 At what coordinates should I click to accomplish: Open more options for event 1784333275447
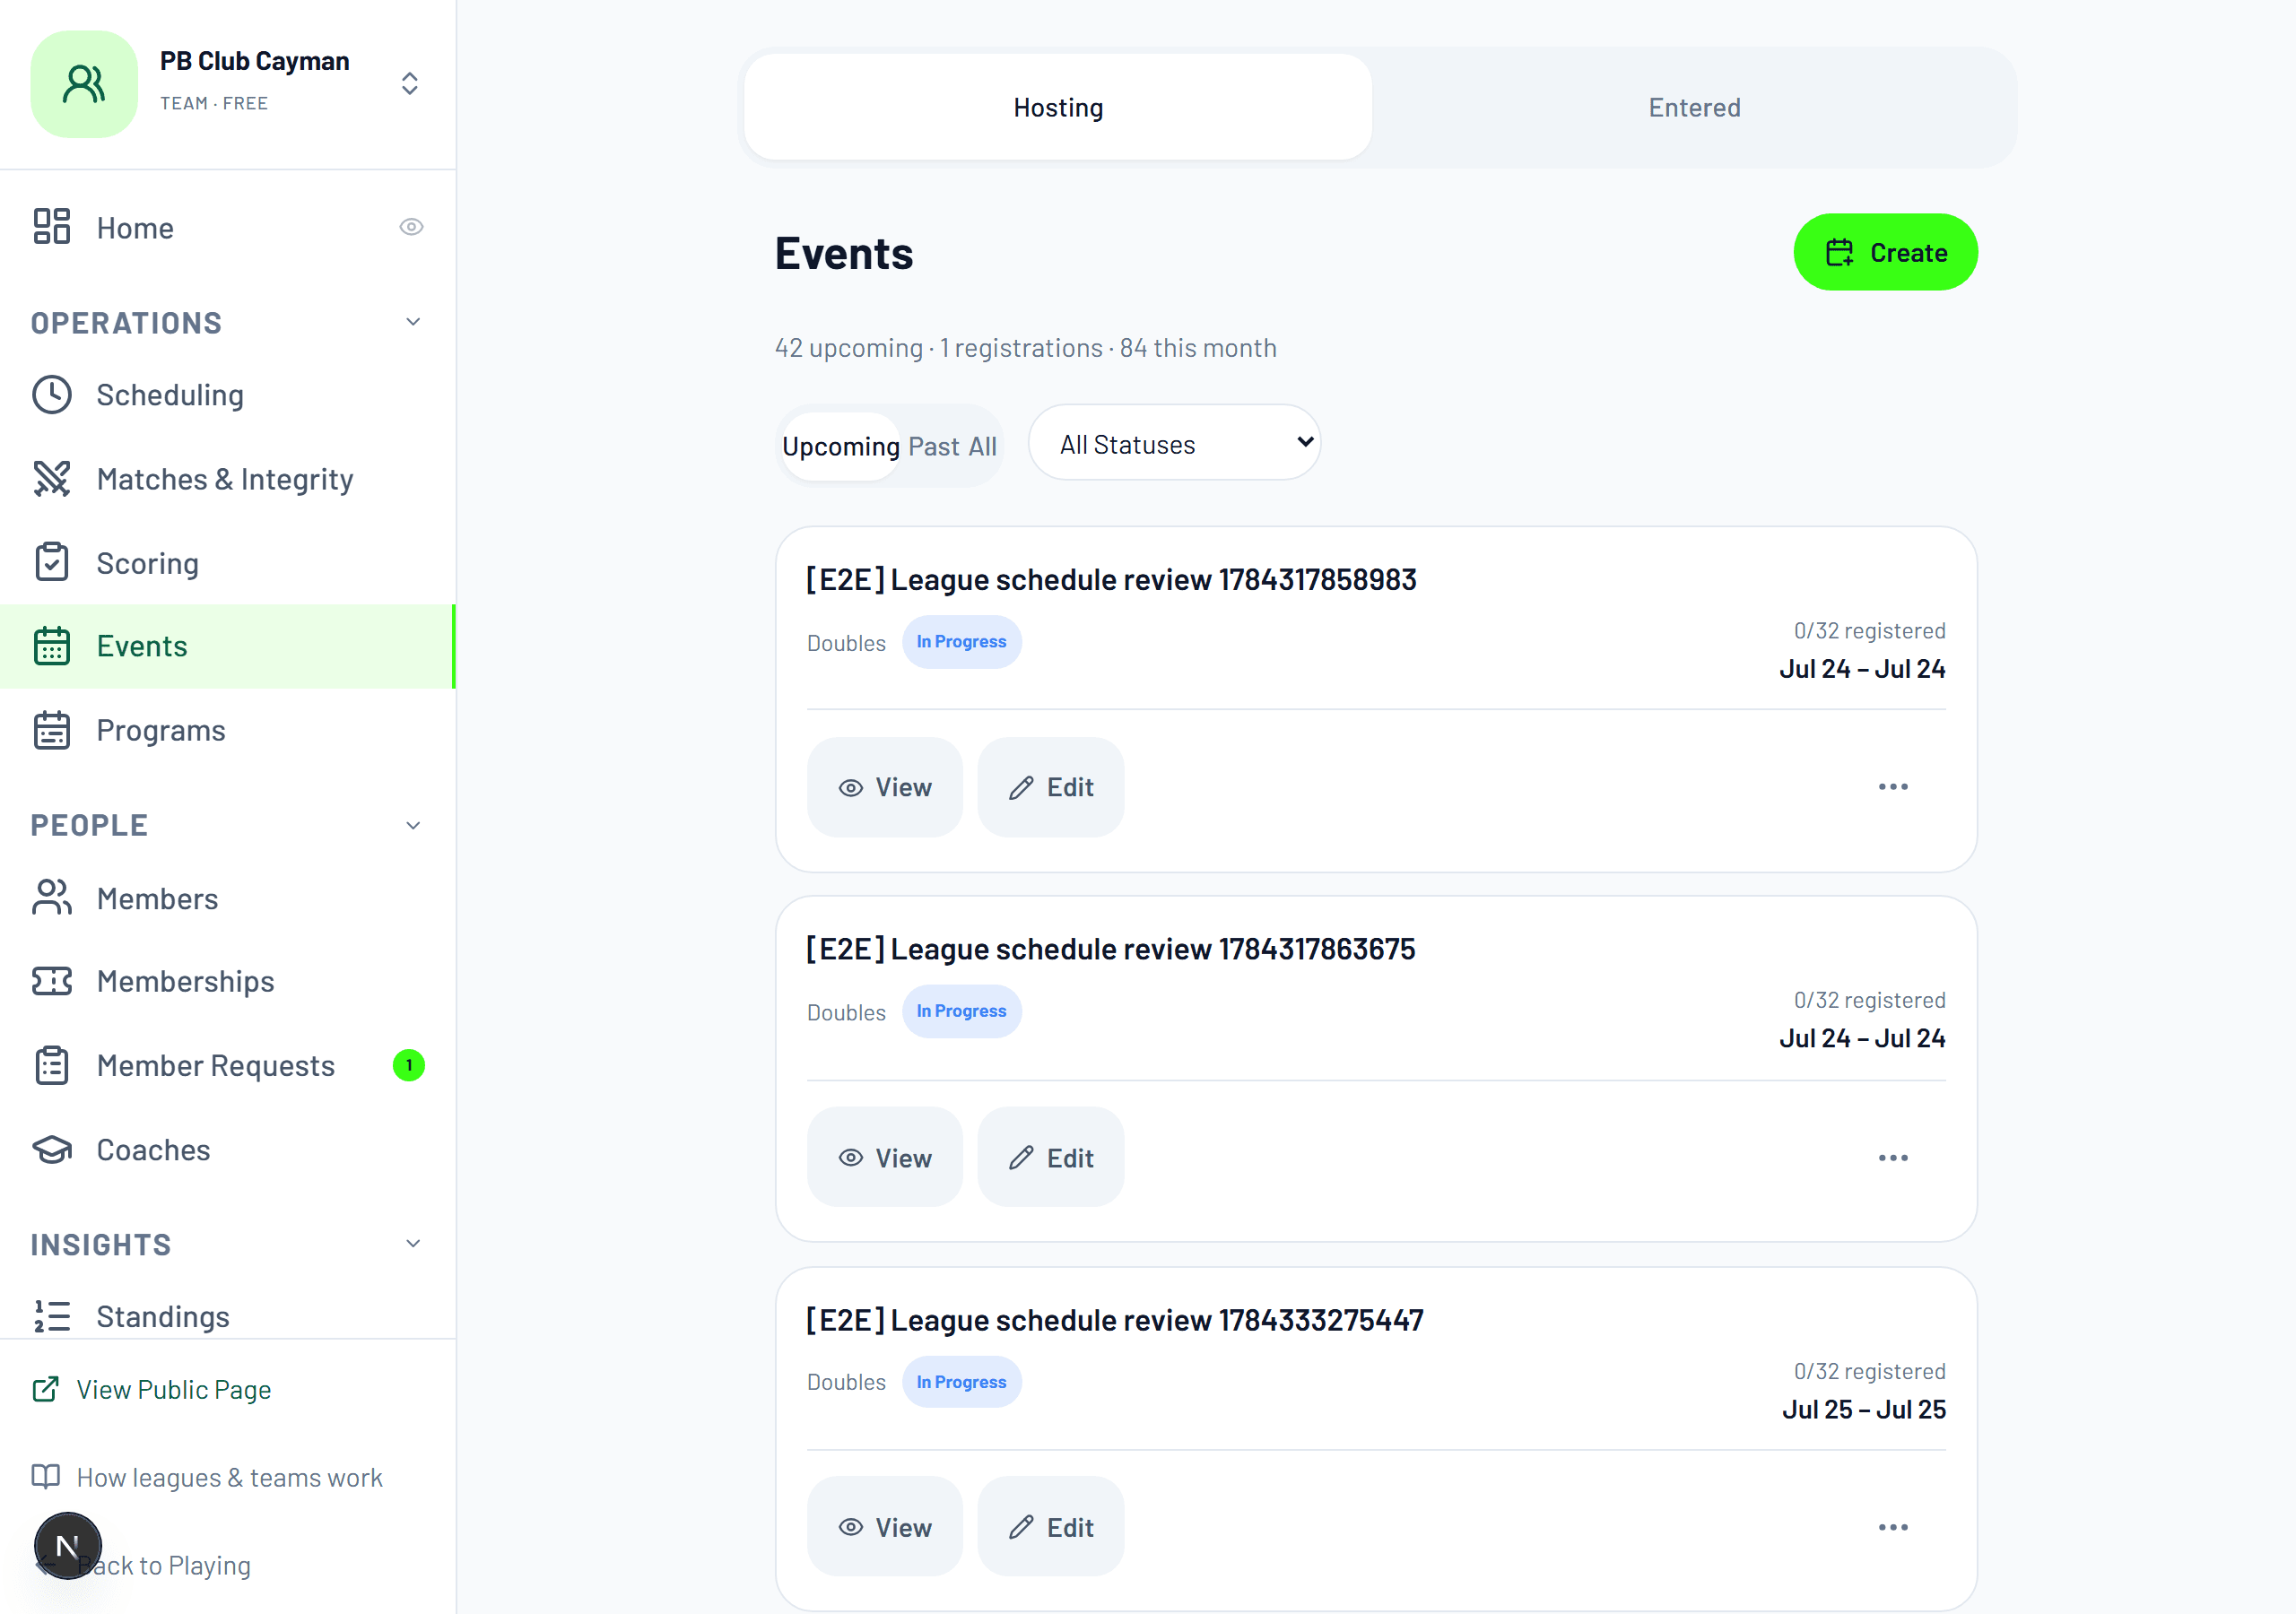point(1892,1527)
